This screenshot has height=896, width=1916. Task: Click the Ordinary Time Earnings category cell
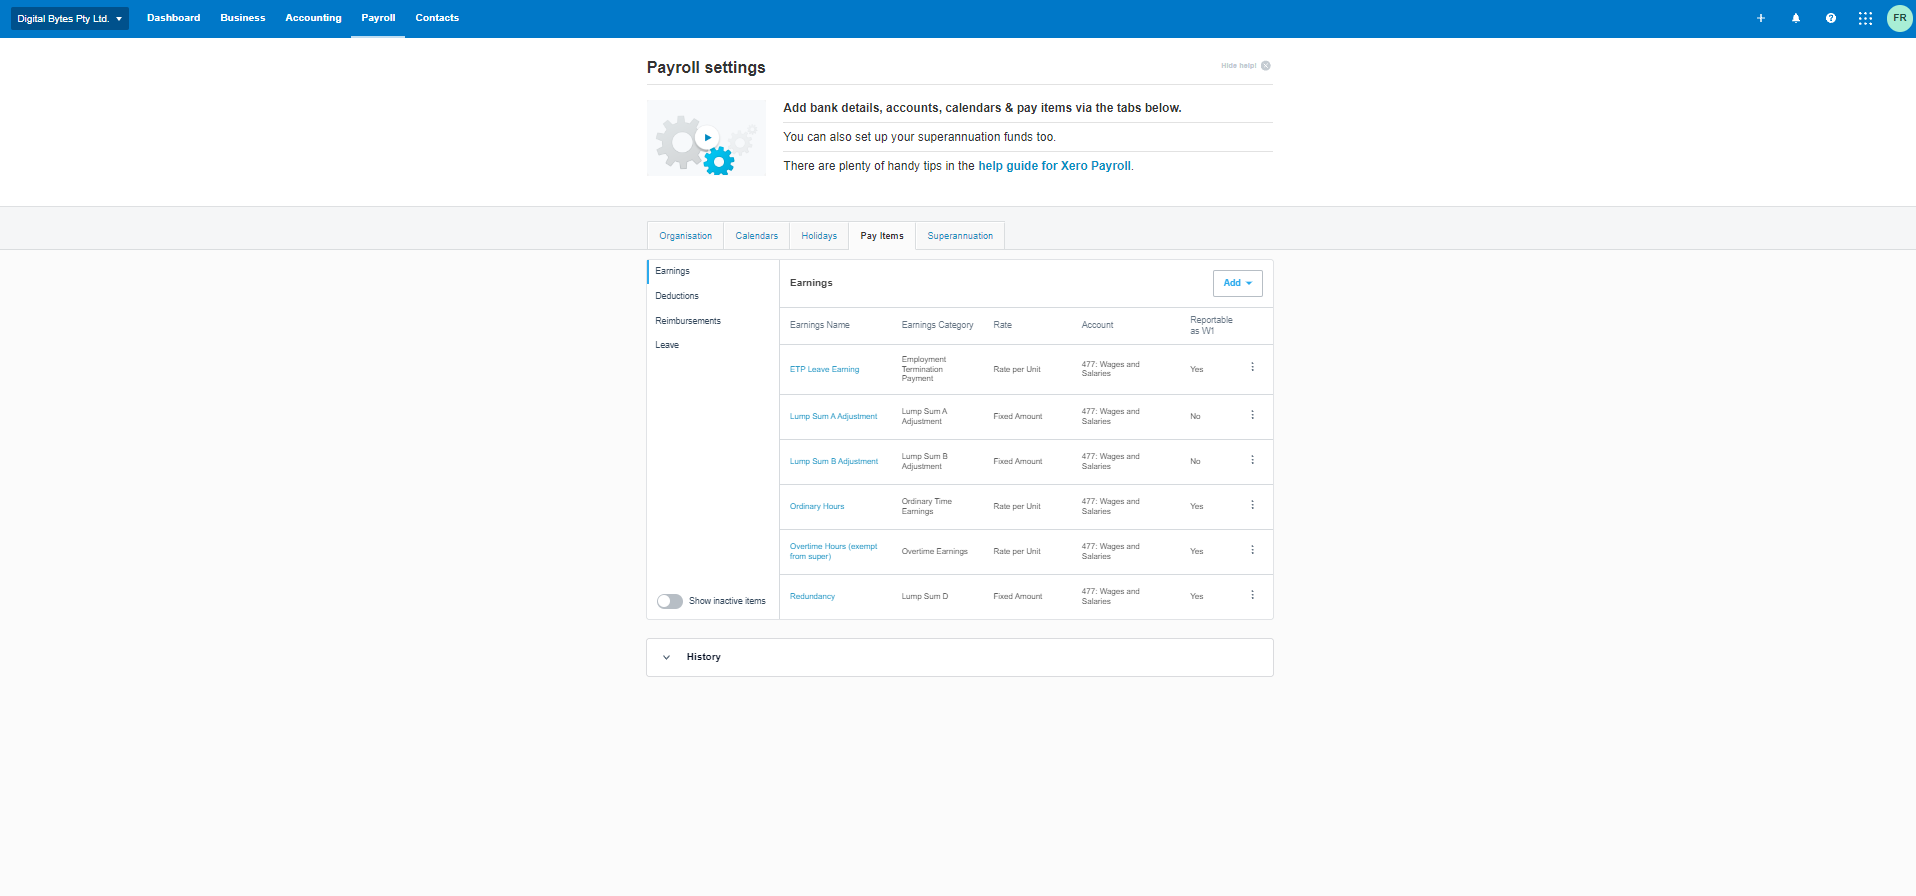927,506
